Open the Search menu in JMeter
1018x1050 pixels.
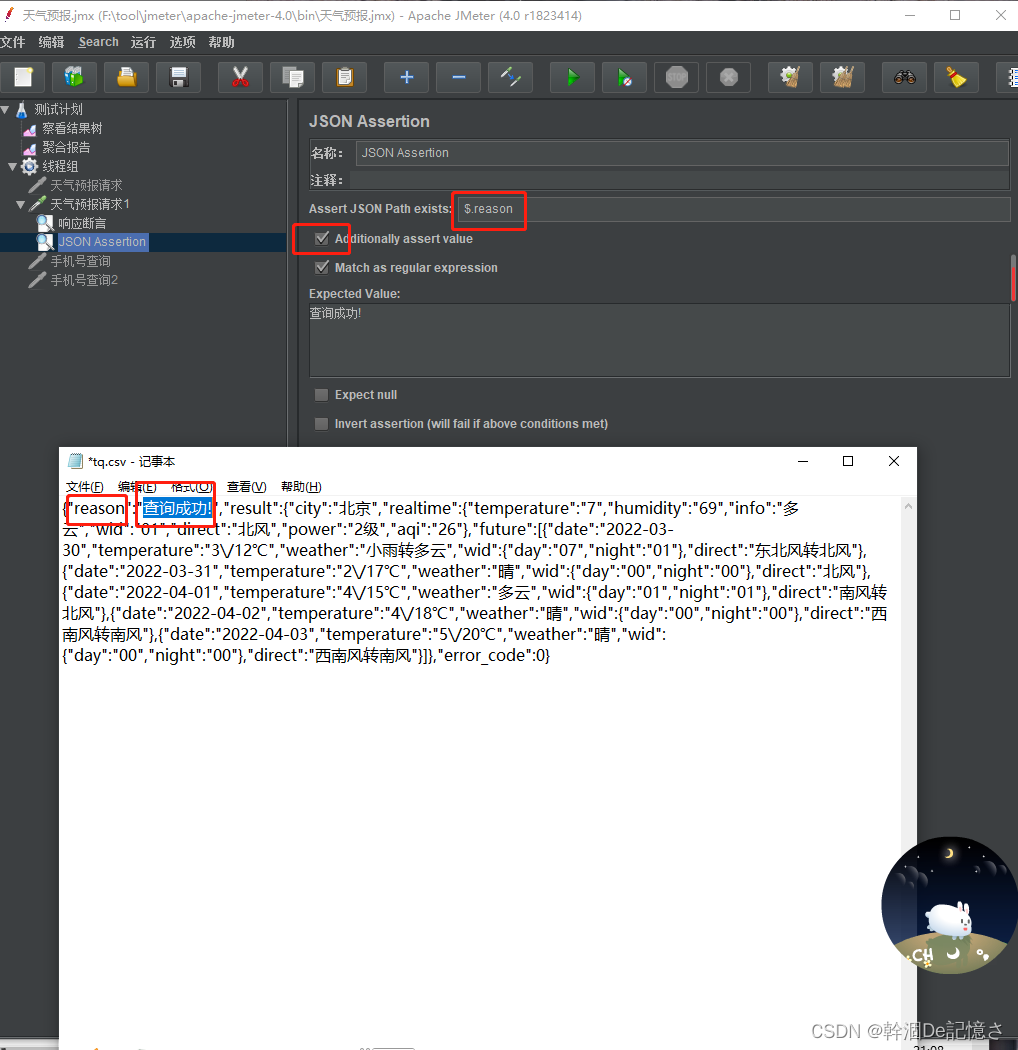click(98, 42)
